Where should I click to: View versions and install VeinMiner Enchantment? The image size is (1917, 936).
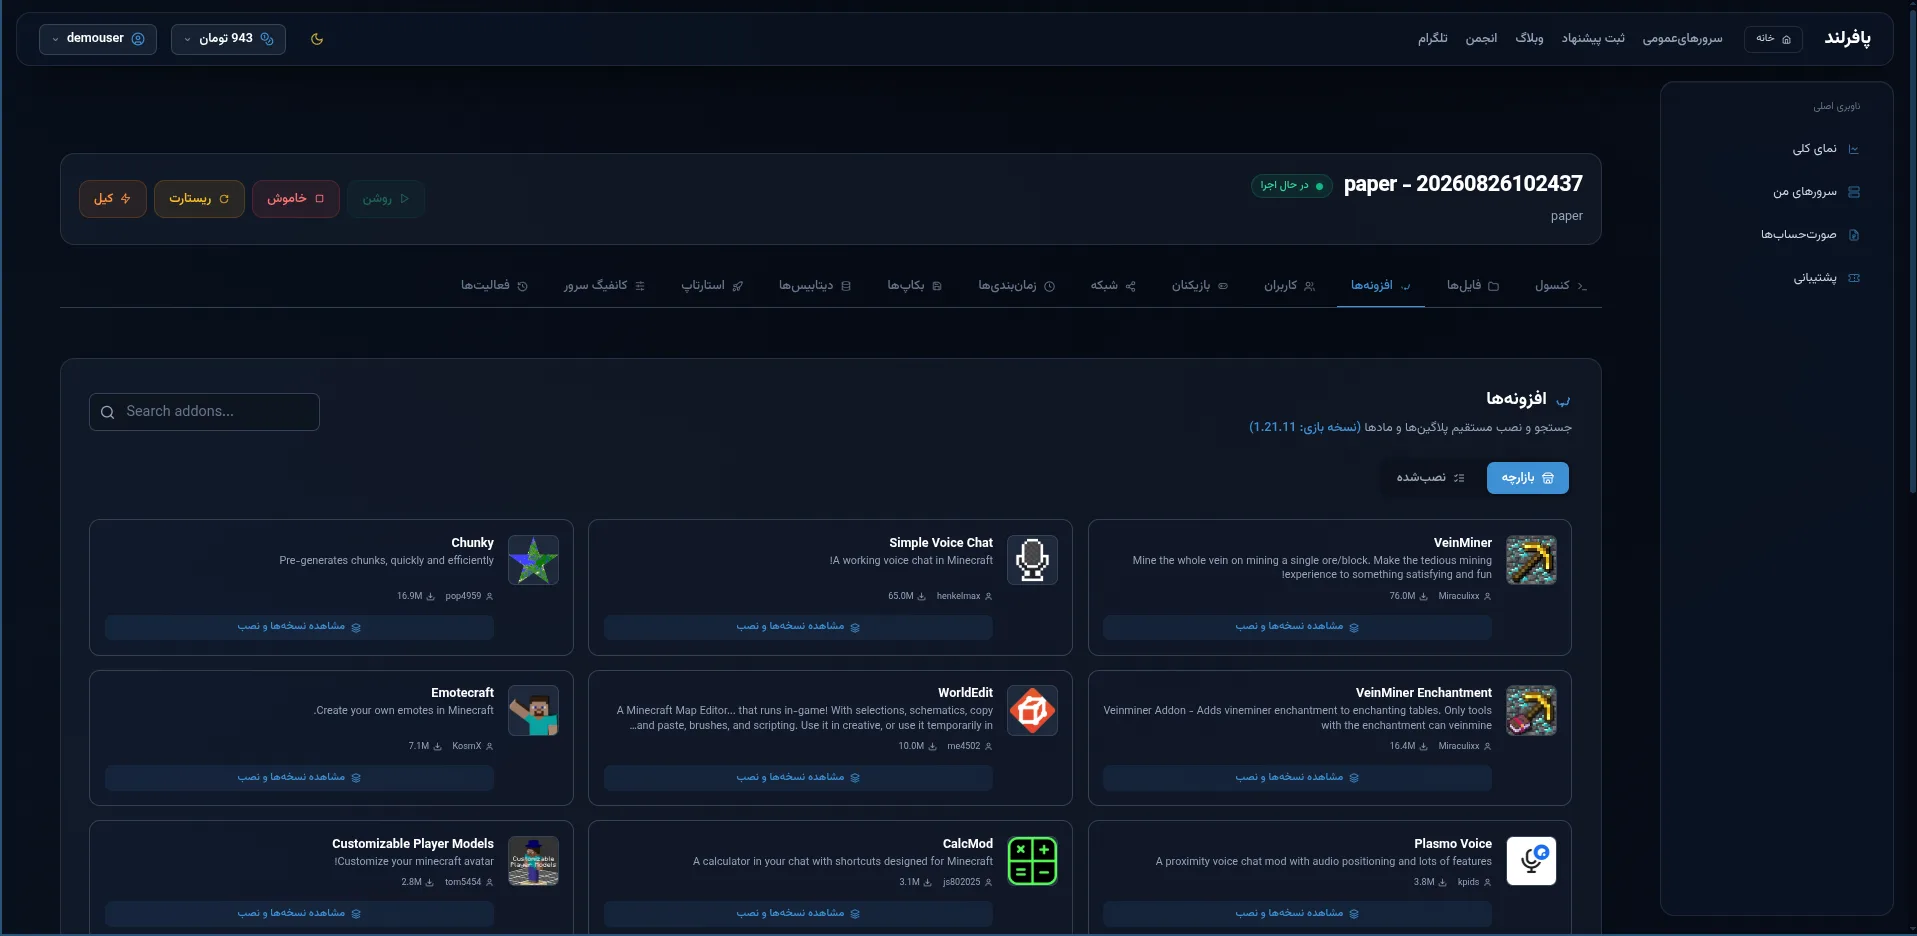tap(1297, 777)
